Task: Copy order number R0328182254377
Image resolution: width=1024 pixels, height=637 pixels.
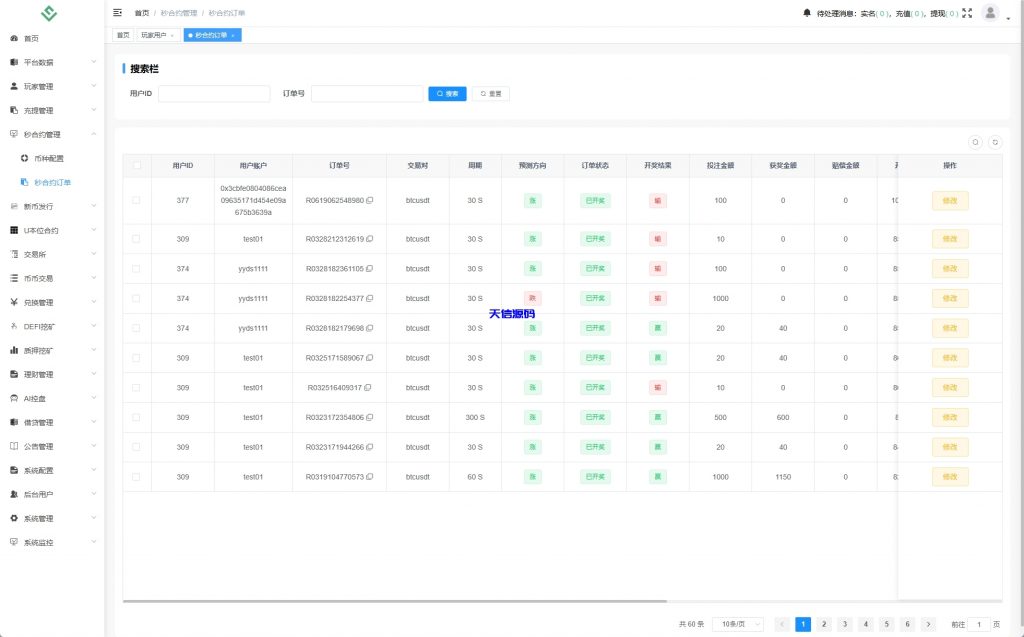Action: click(370, 299)
